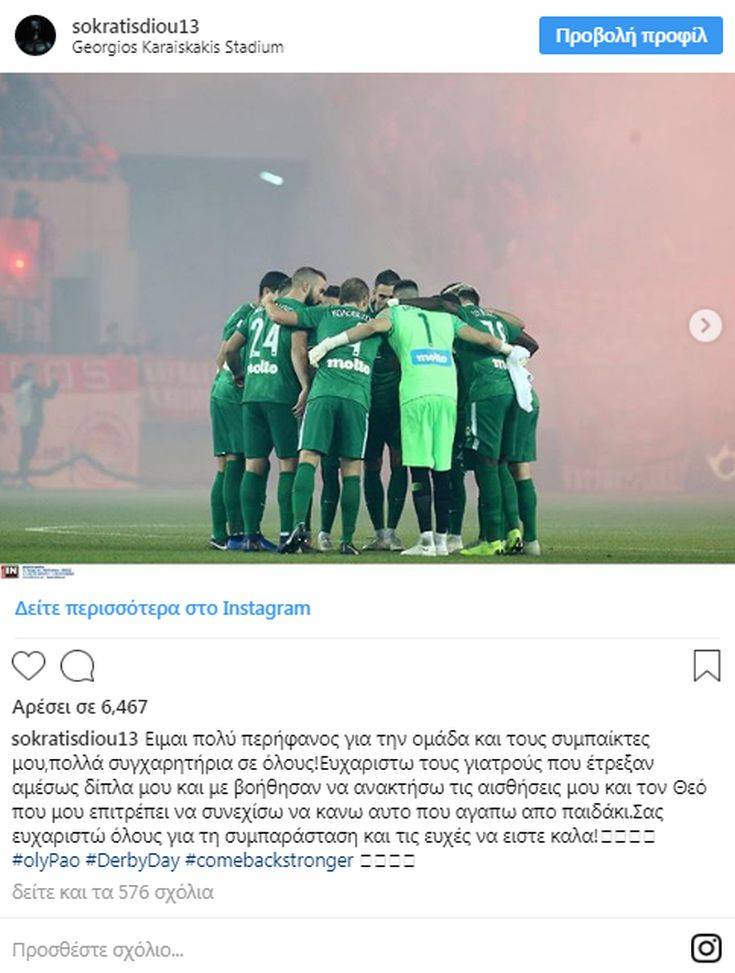
Task: Like the post with the heart icon
Action: point(29,666)
